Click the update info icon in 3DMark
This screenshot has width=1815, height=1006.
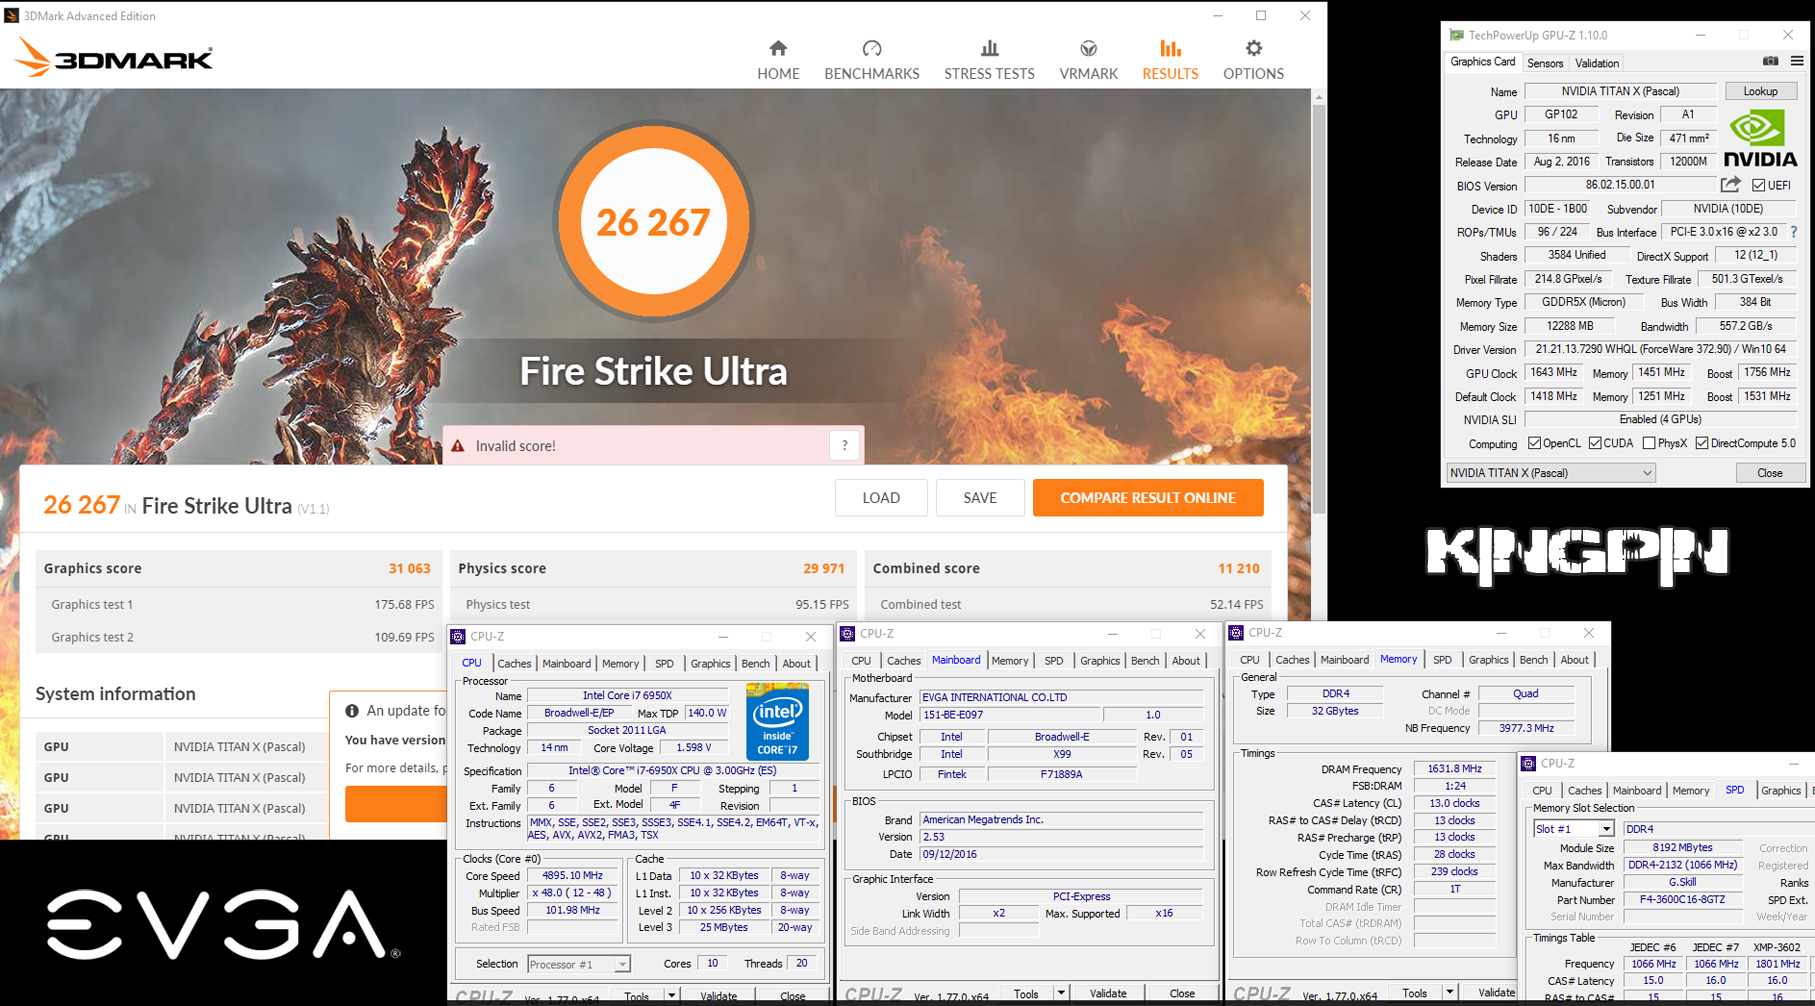(352, 711)
